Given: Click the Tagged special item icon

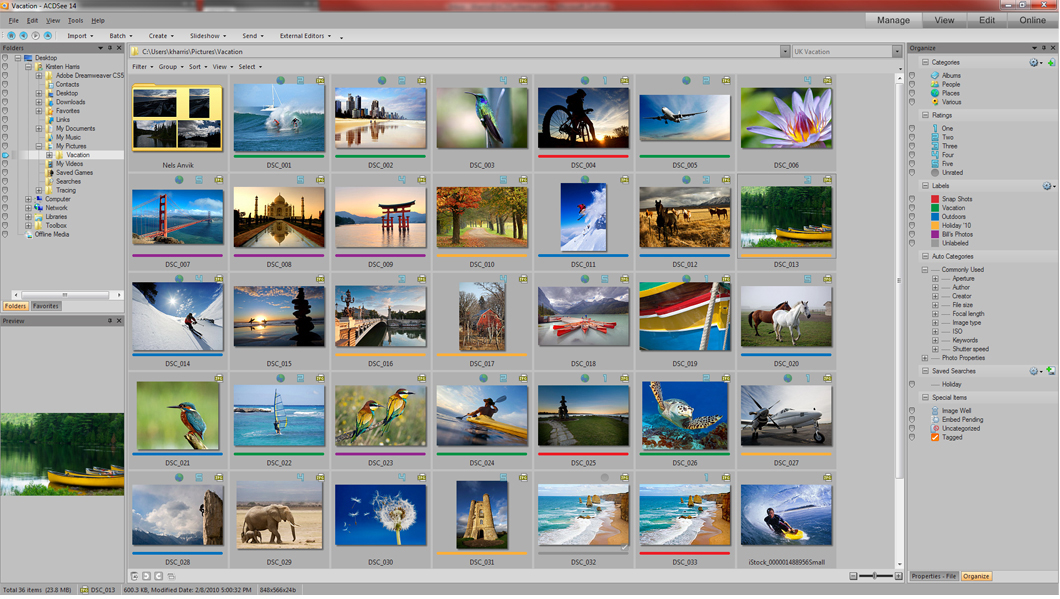Looking at the screenshot, I should click(936, 437).
